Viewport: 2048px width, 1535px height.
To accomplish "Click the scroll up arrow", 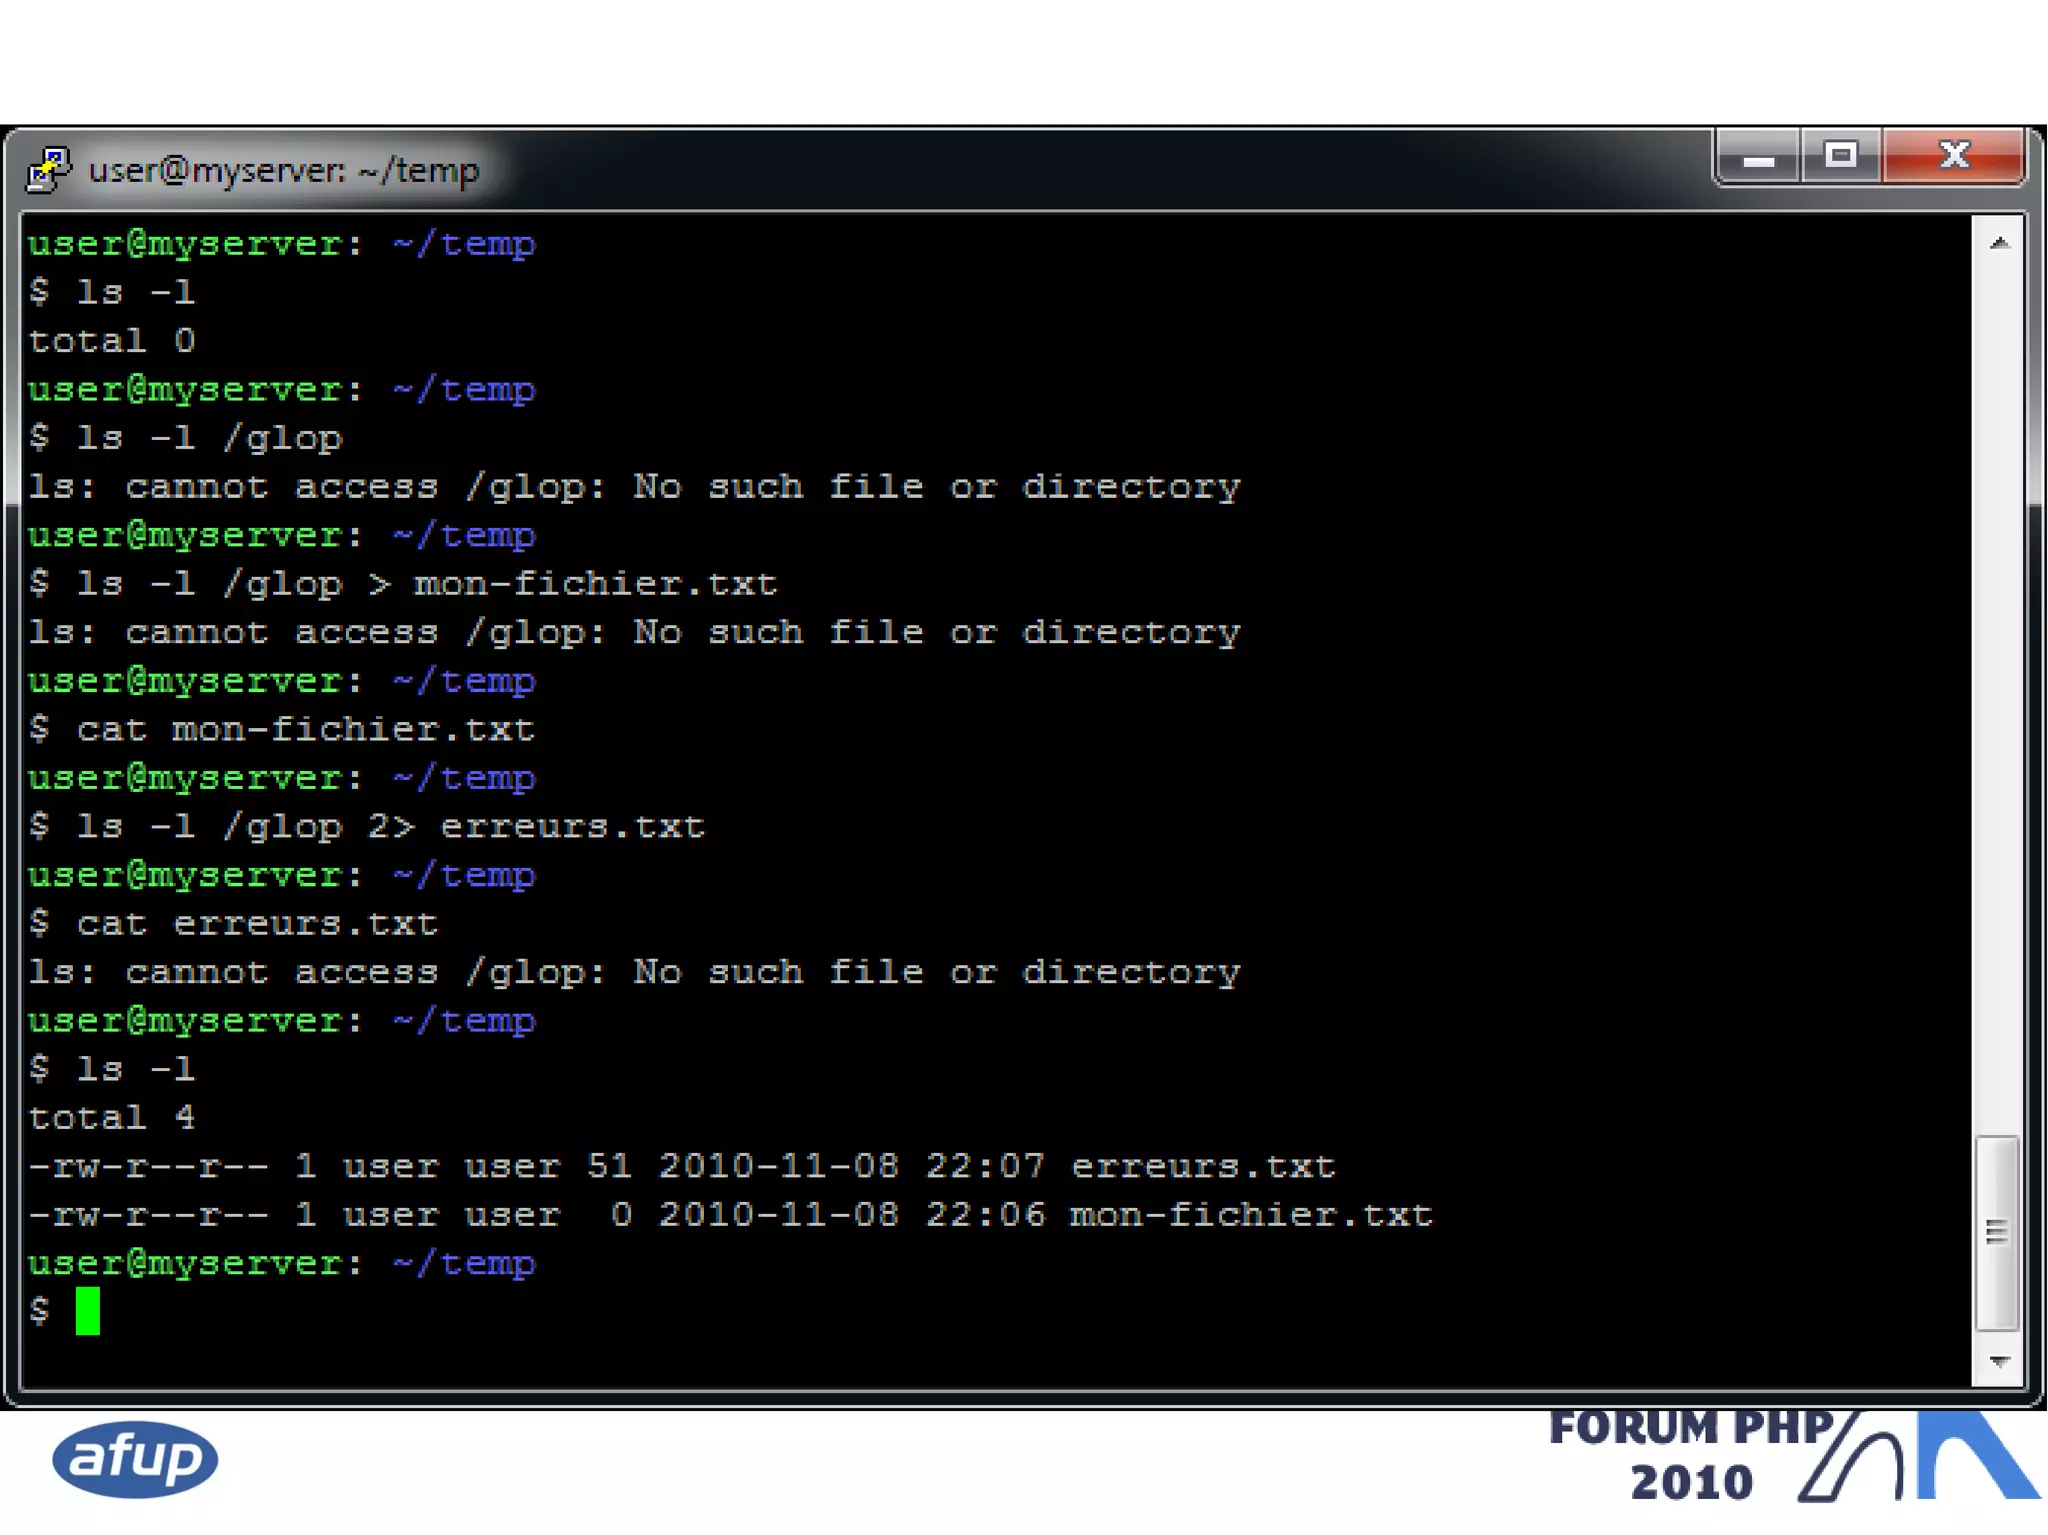I will [1999, 243].
